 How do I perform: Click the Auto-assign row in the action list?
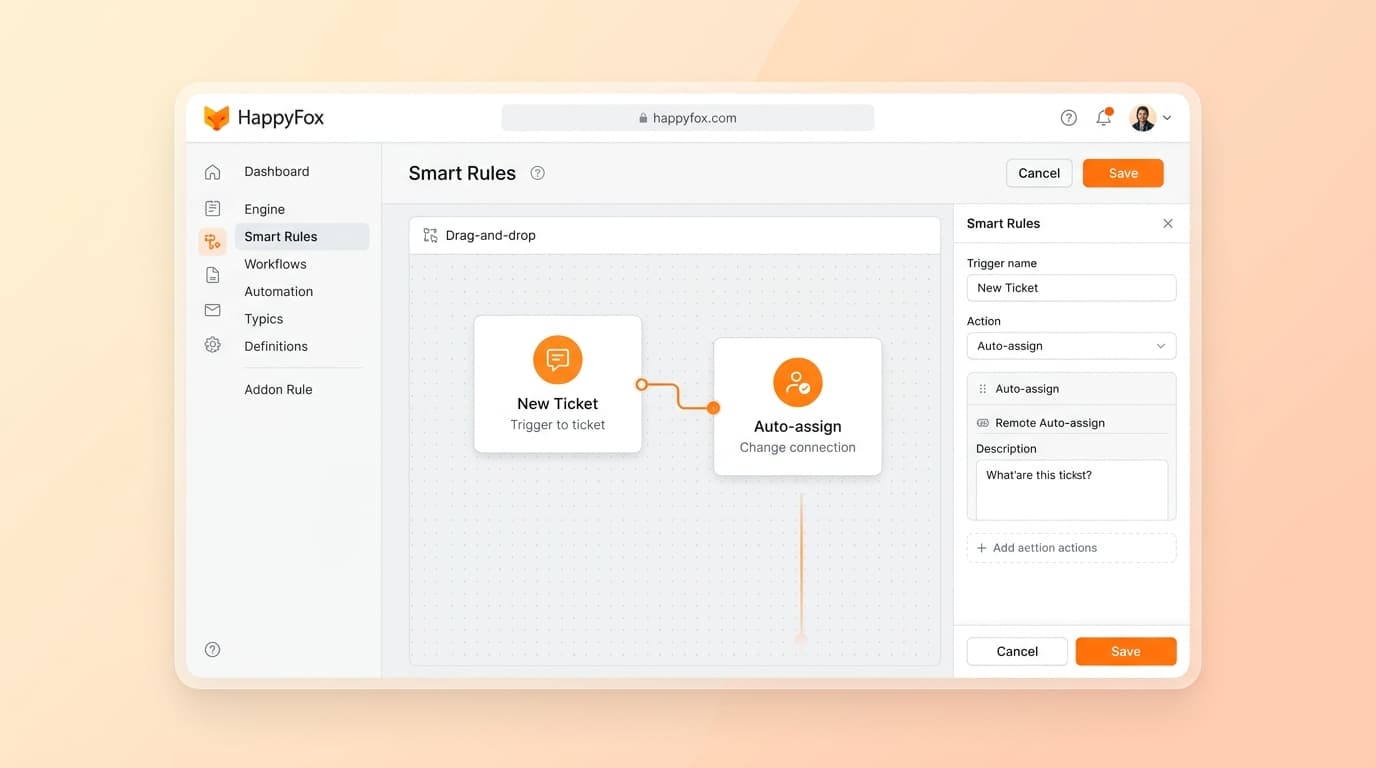coord(1071,389)
